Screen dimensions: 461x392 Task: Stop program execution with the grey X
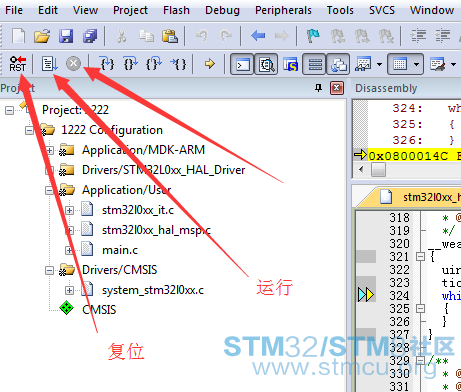(x=73, y=63)
